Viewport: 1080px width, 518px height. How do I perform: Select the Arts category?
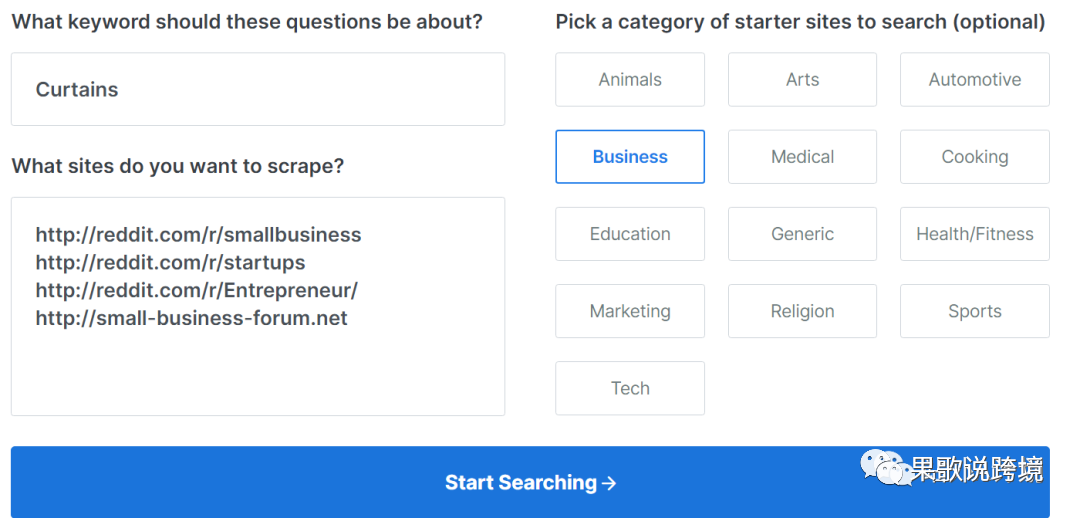pos(802,80)
